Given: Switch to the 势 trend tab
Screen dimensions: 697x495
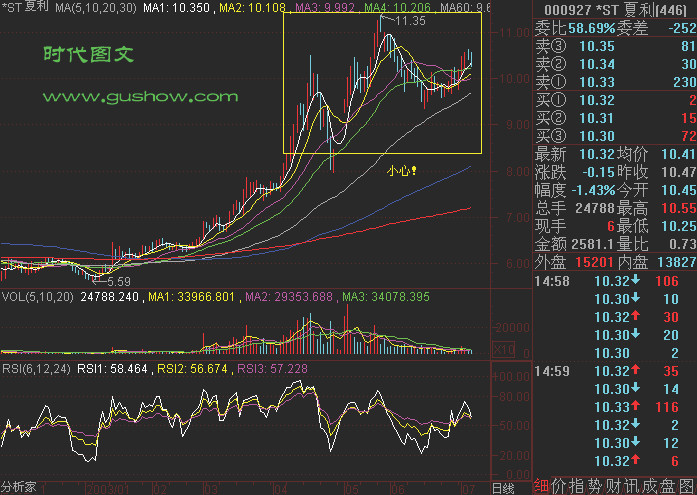Looking at the screenshot, I should (596, 487).
